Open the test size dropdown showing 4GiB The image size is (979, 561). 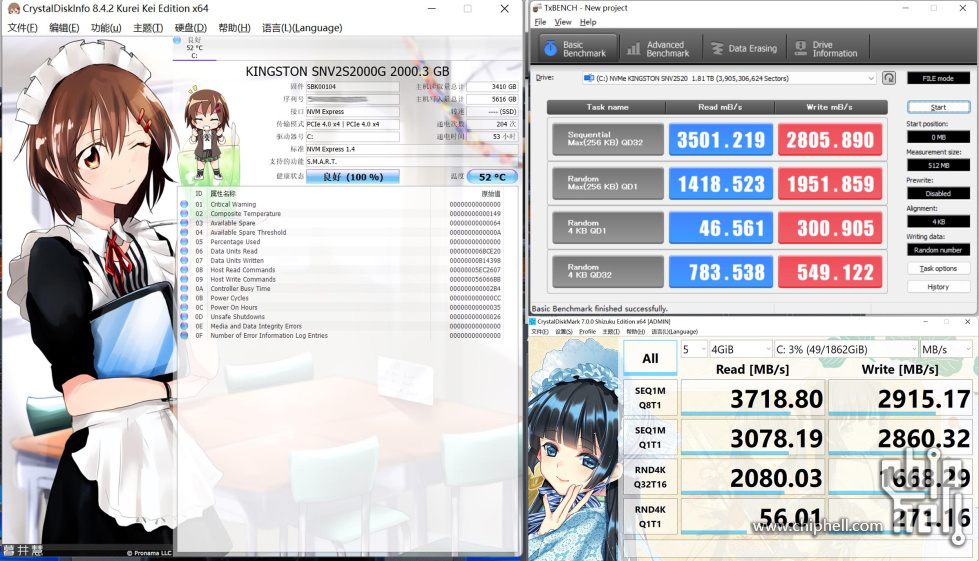tap(741, 349)
